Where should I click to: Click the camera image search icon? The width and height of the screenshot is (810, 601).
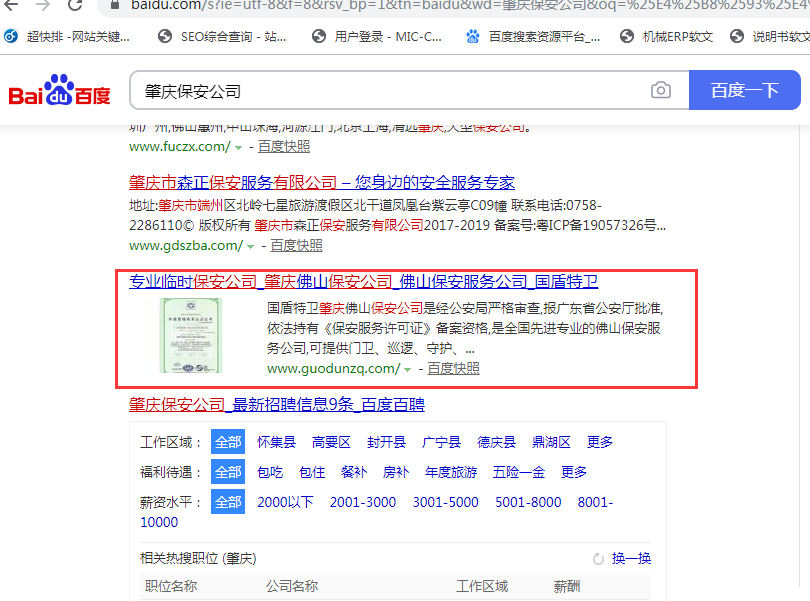661,90
